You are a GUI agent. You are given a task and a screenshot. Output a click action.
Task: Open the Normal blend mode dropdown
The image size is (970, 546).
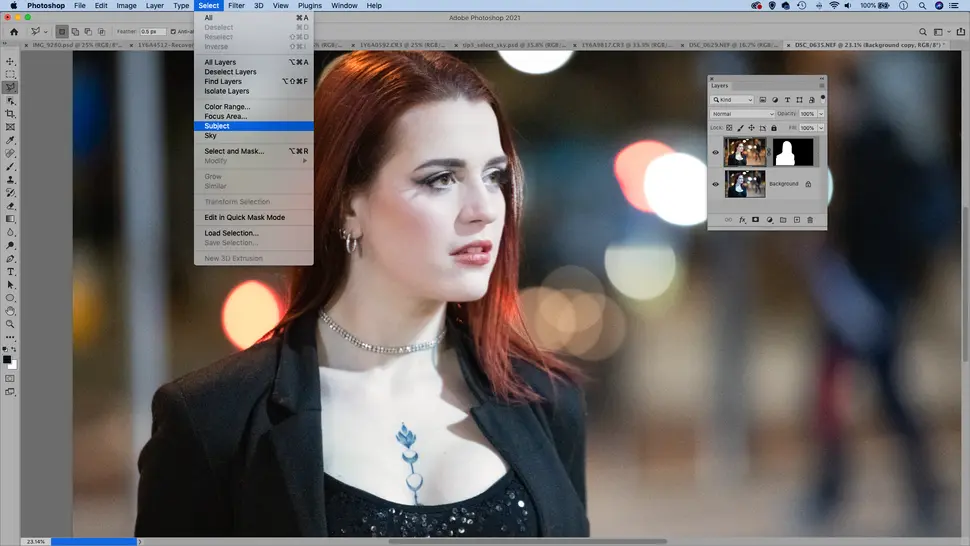(x=742, y=114)
